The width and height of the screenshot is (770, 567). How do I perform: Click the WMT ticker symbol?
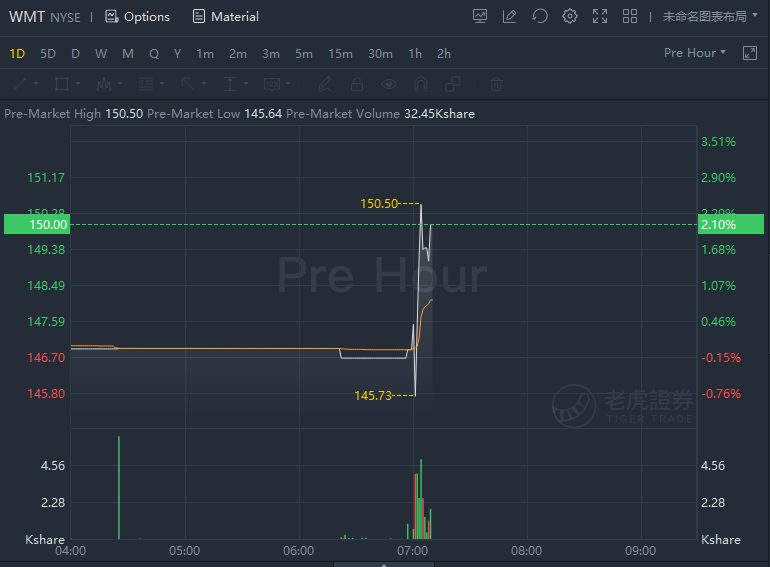click(27, 17)
